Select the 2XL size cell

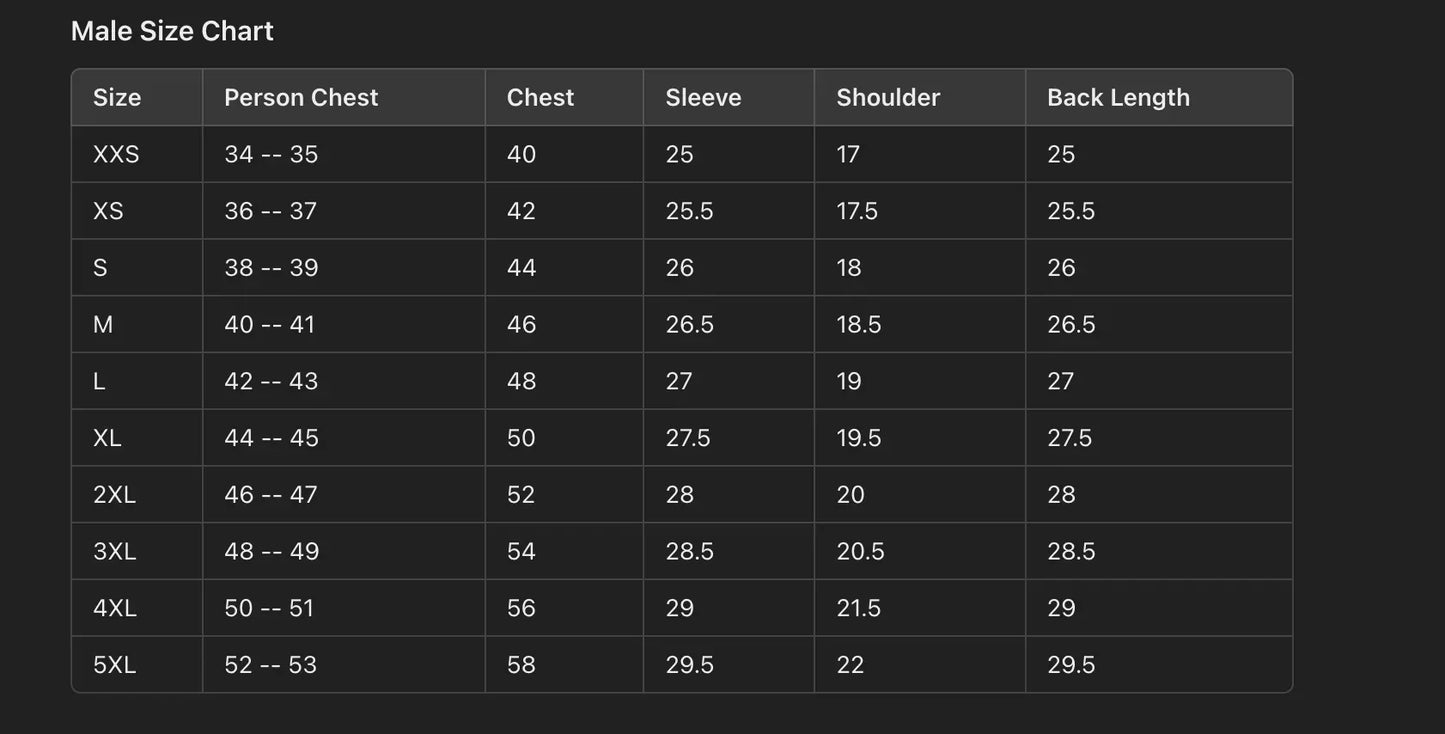(114, 495)
